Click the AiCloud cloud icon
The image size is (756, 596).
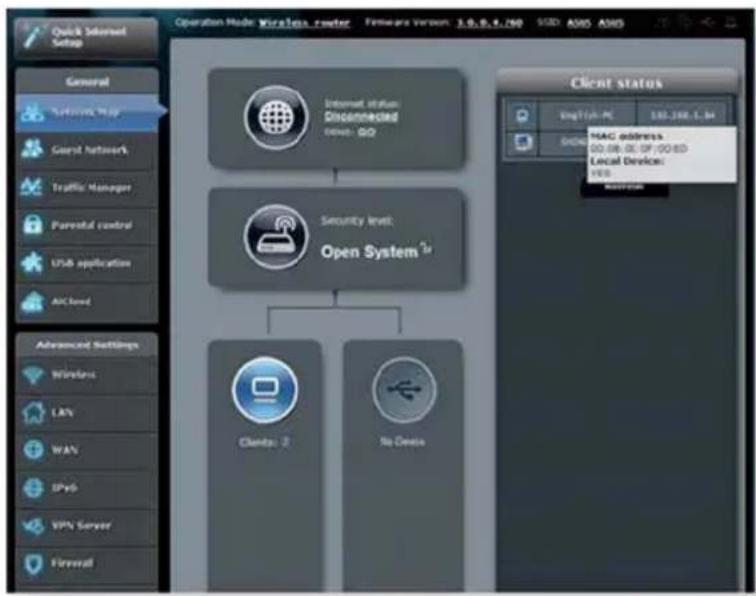pyautogui.click(x=32, y=301)
